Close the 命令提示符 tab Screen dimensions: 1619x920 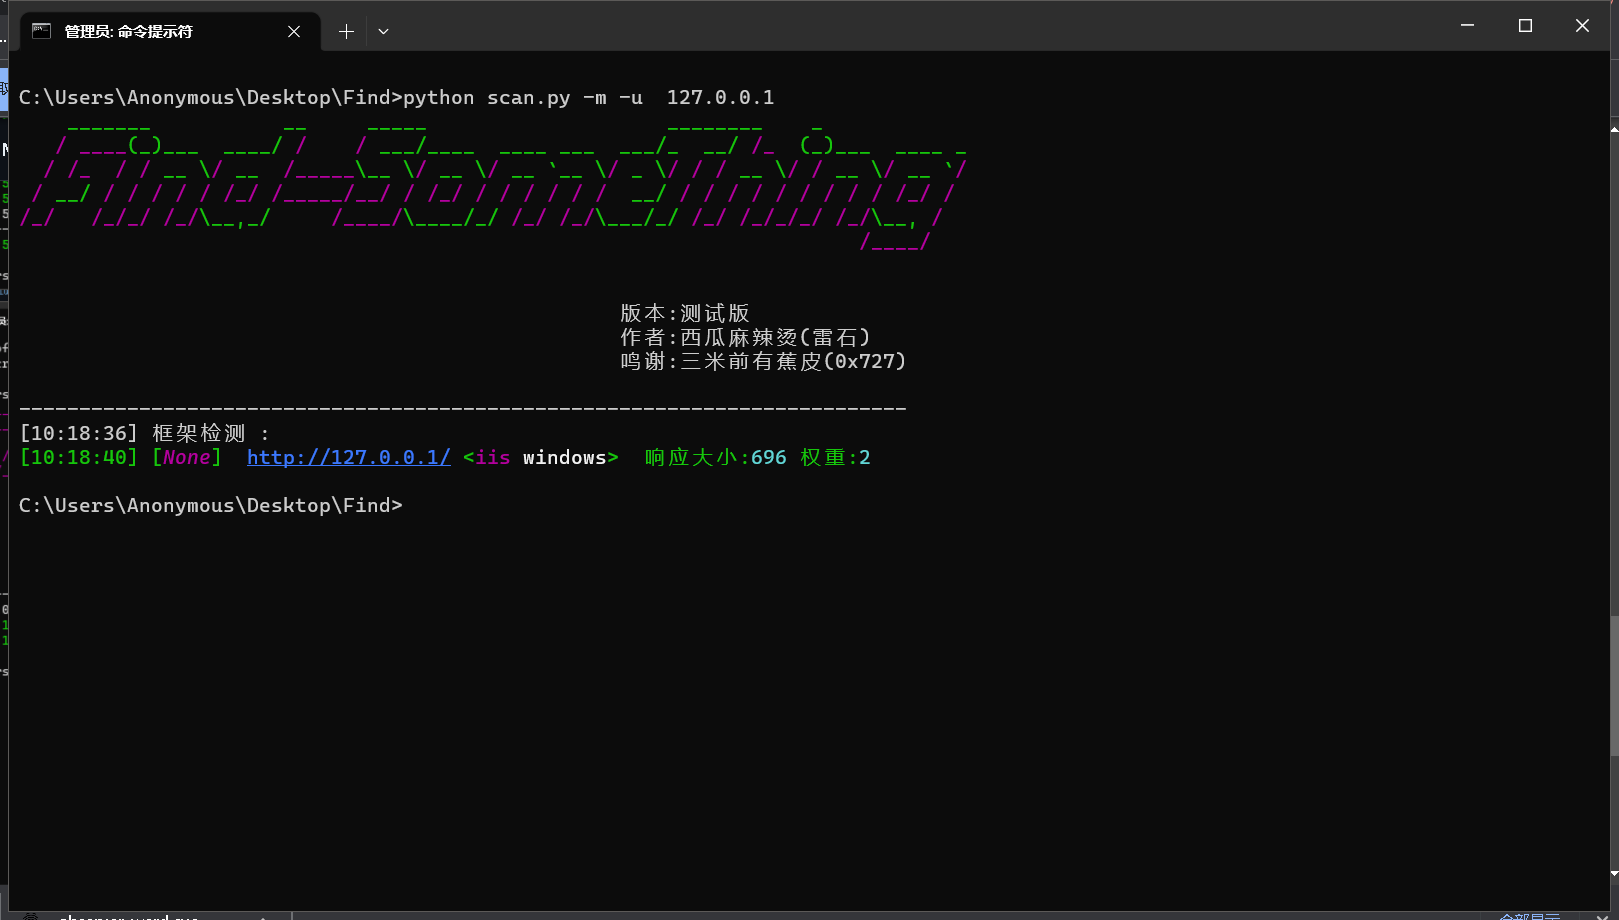pos(294,31)
